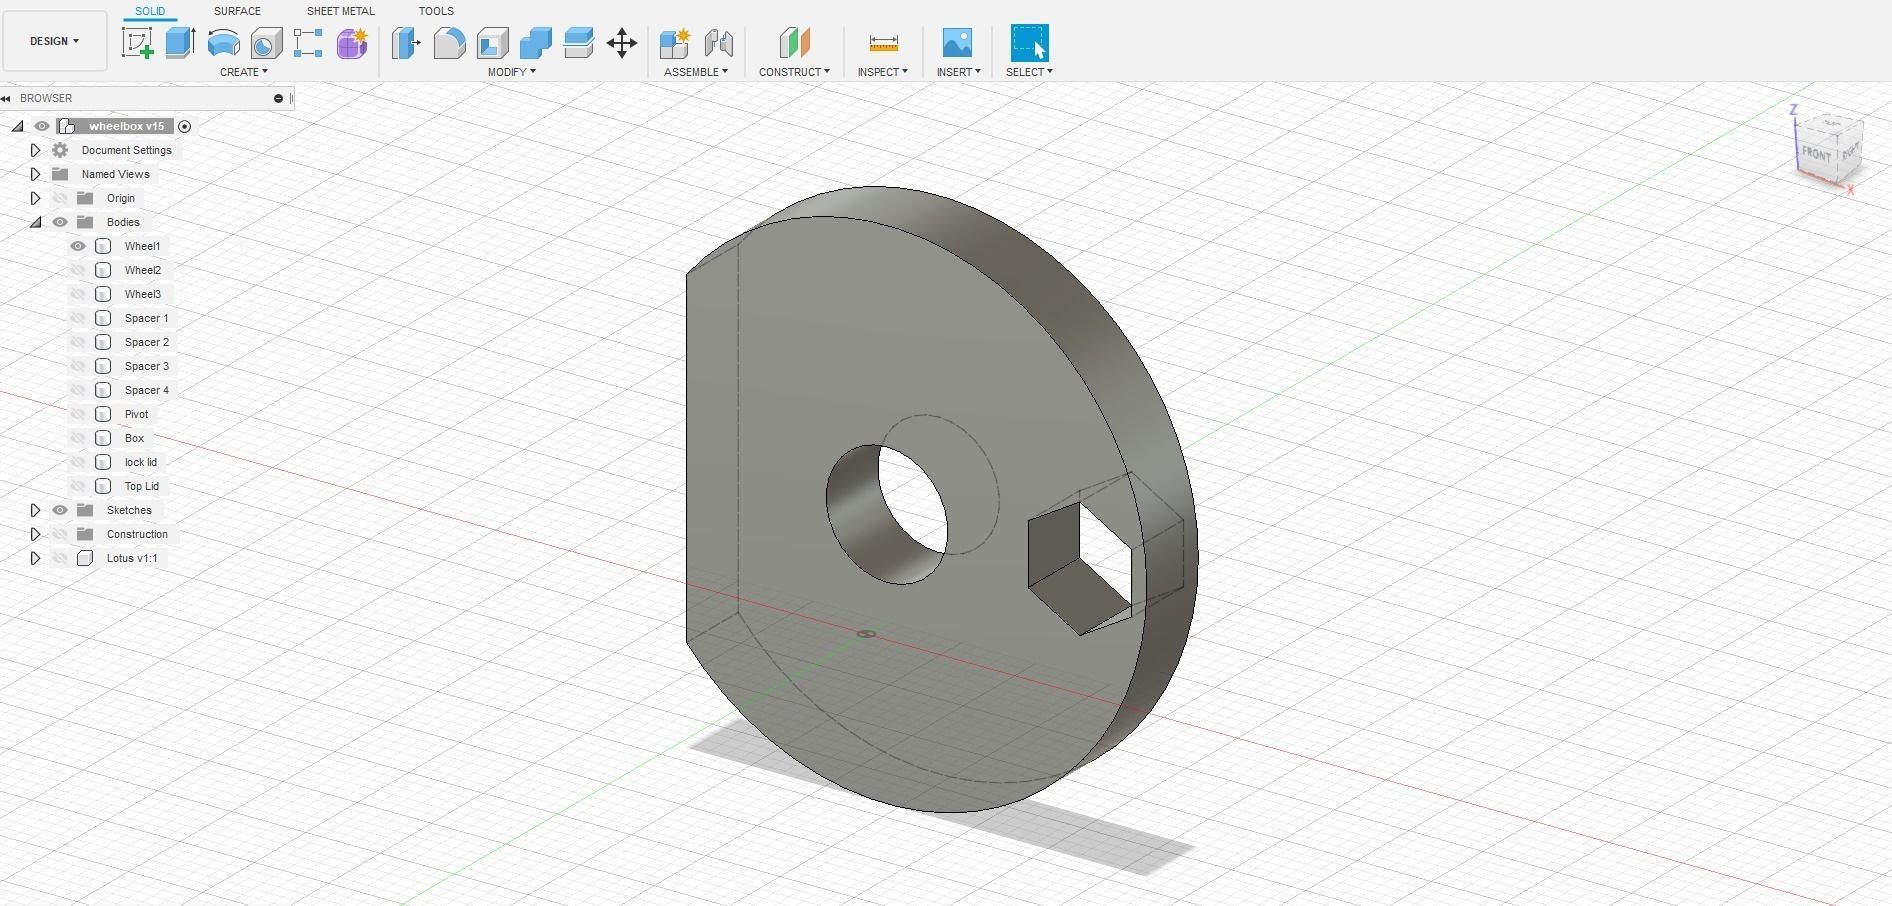Viewport: 1892px width, 906px height.
Task: Select the Offset Plane construct tool
Action: 794,43
